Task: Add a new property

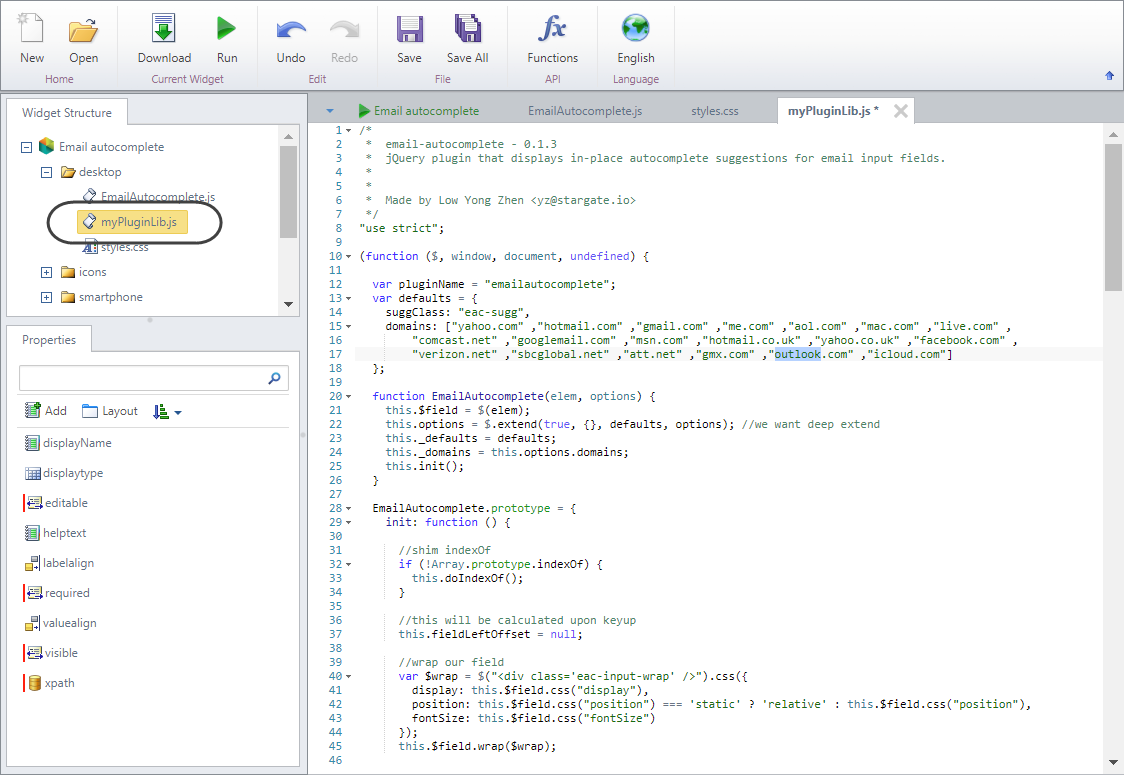Action: (46, 411)
